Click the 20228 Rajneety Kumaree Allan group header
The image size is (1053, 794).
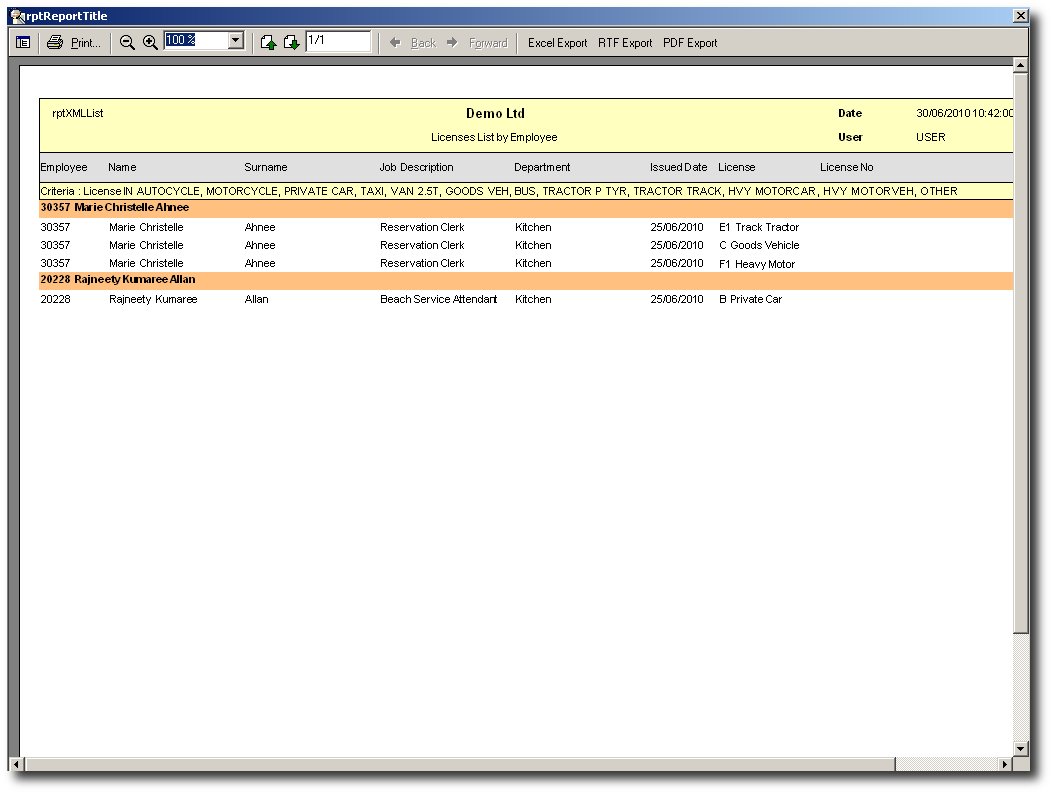[x=118, y=280]
